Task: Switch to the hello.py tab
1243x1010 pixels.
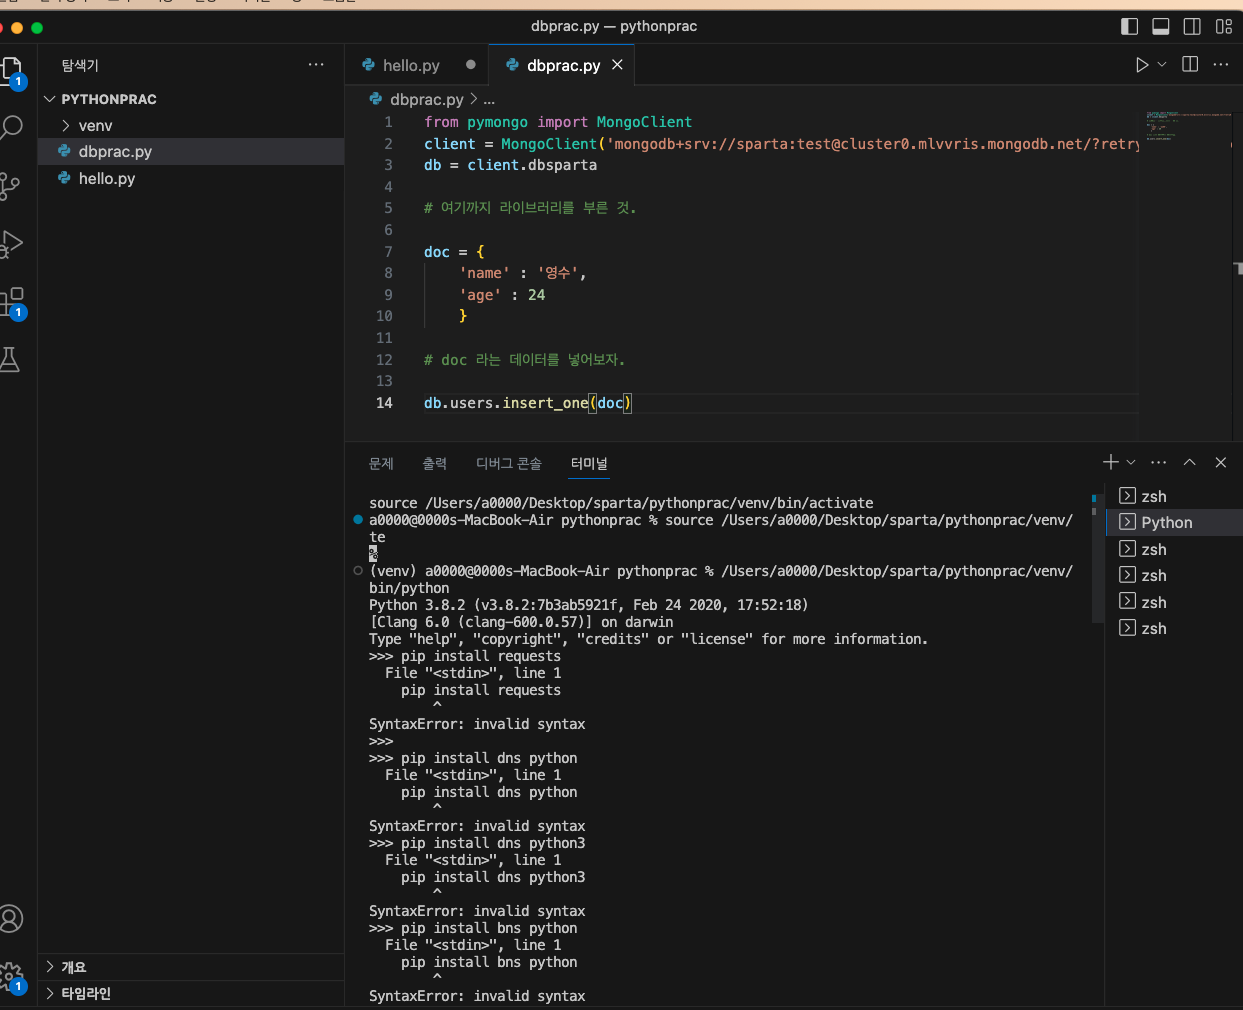Action: 411,65
